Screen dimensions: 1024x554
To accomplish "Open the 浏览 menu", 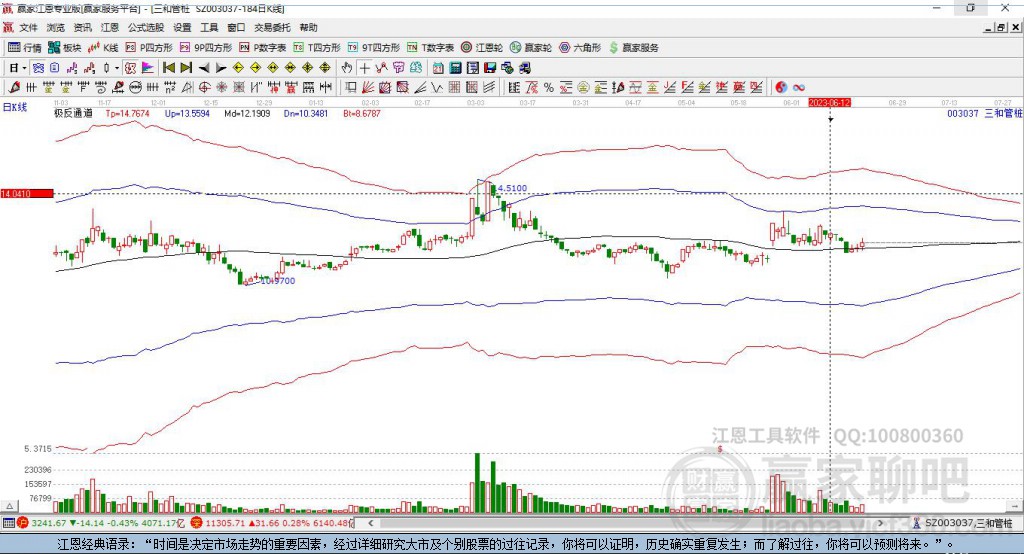I will [56, 27].
